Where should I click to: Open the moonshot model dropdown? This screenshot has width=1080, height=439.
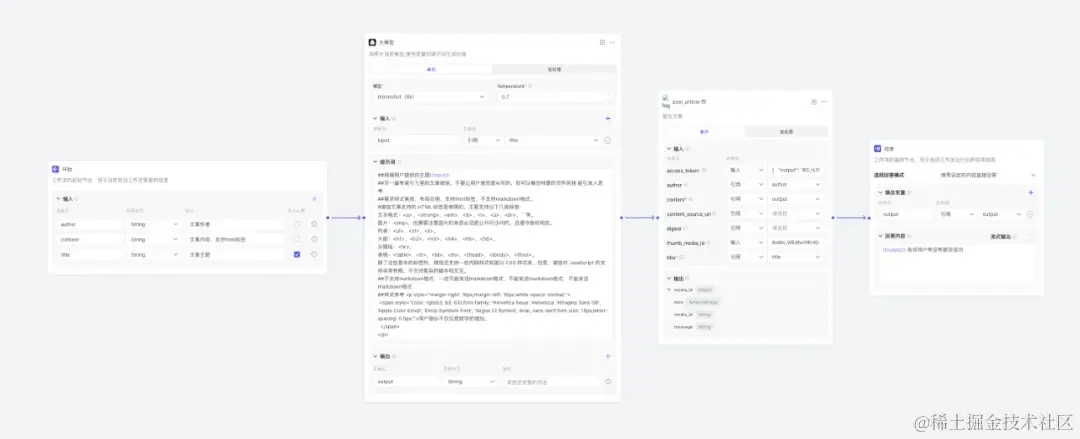[x=430, y=96]
